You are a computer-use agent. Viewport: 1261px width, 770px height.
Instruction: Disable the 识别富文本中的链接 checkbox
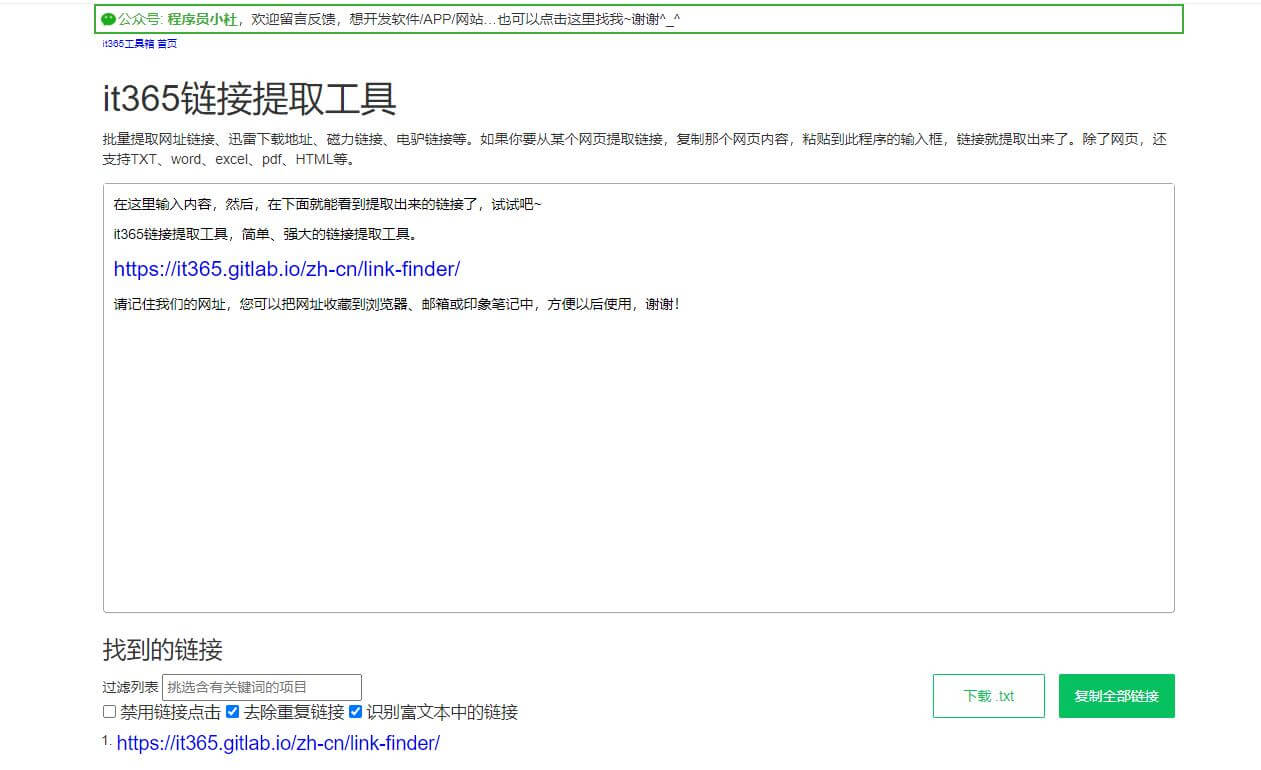tap(355, 712)
